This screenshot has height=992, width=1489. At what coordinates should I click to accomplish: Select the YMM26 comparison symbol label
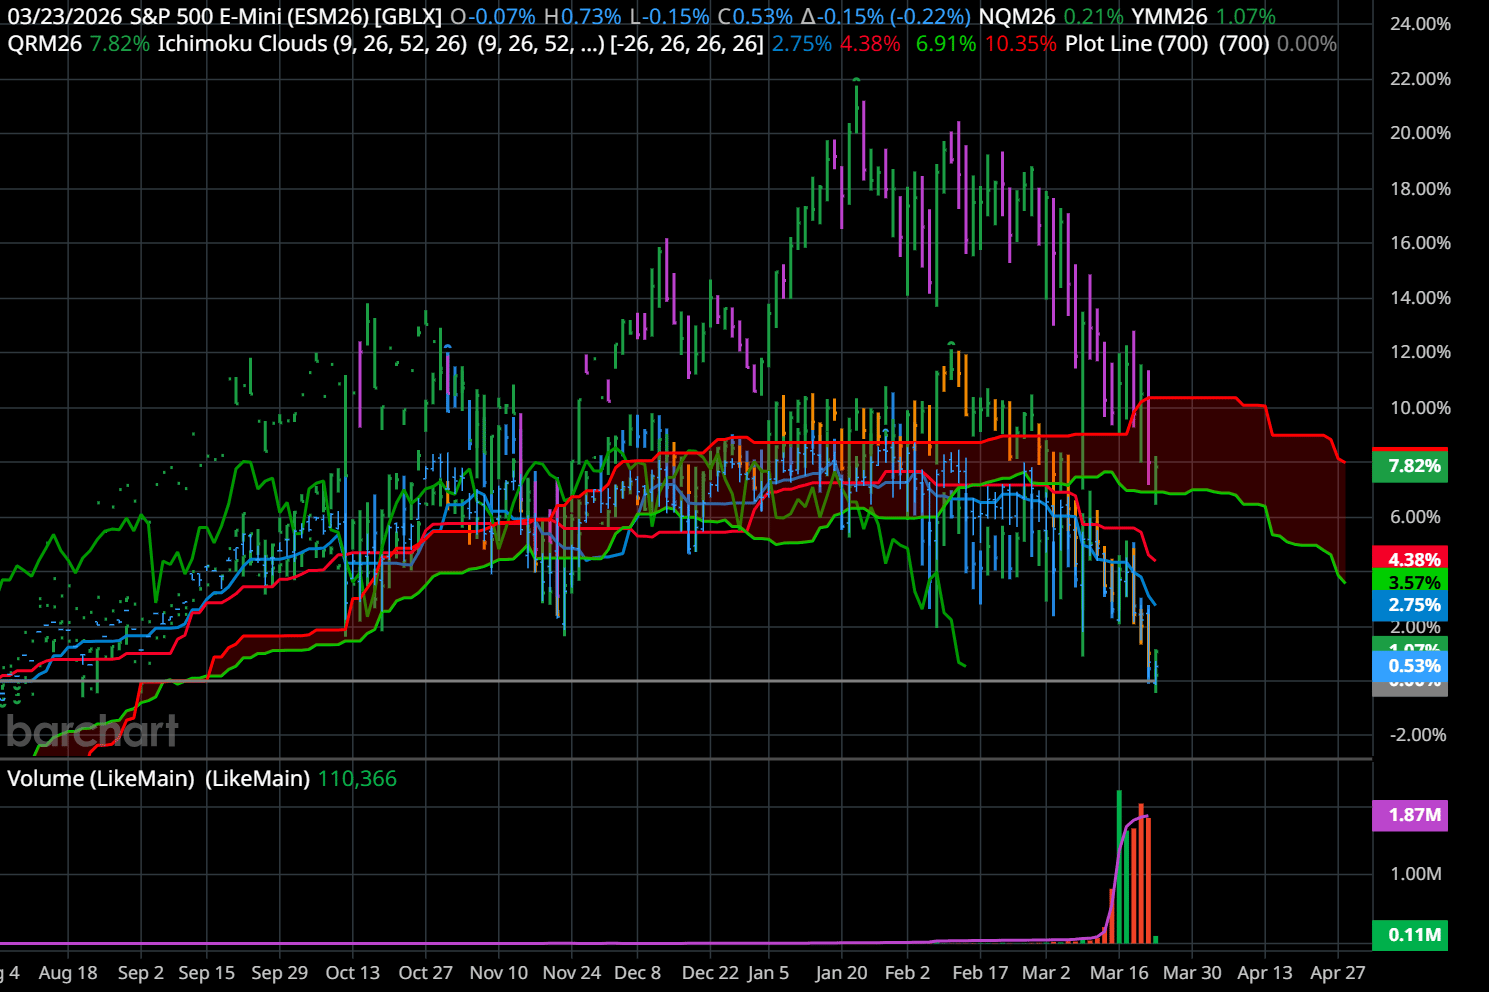1169,17
